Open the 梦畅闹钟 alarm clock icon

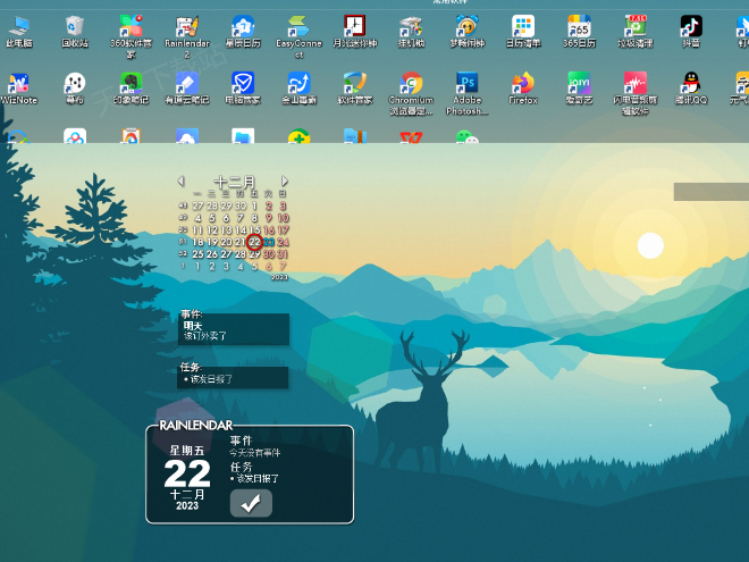(x=467, y=32)
